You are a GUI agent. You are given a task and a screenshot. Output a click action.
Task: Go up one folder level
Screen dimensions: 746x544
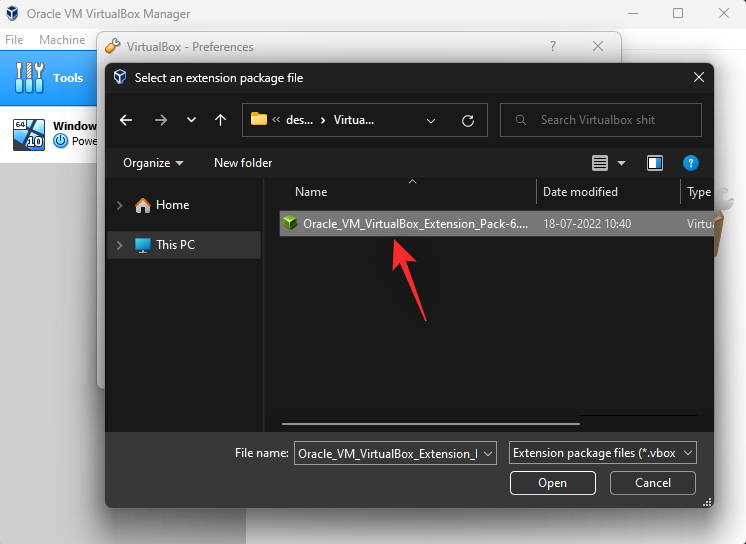click(x=220, y=120)
